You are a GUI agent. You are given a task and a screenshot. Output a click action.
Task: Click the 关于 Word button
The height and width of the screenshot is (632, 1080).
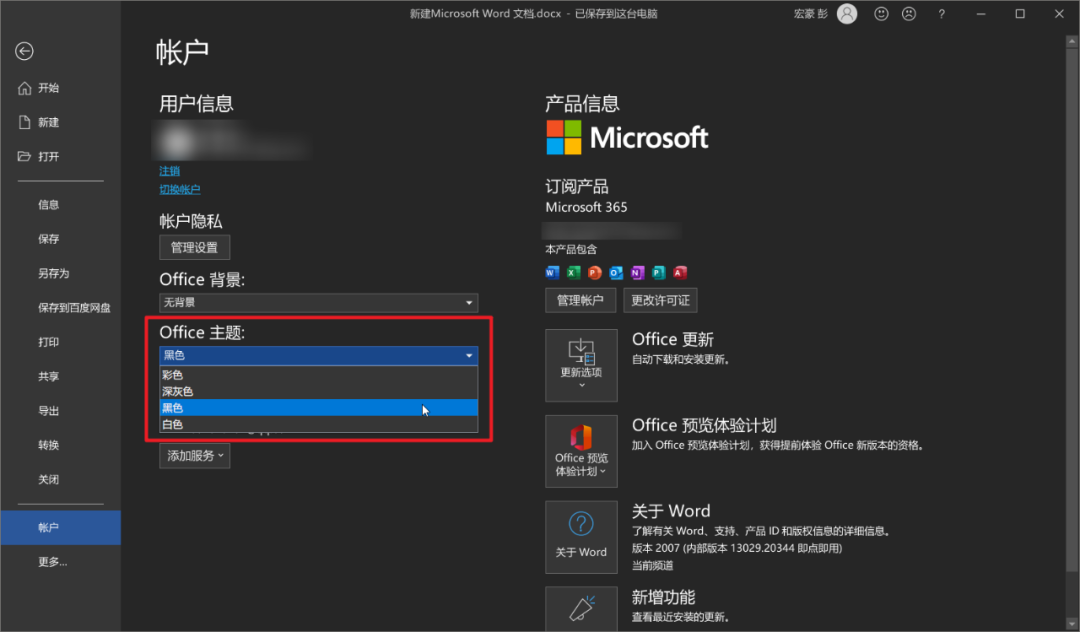(581, 537)
